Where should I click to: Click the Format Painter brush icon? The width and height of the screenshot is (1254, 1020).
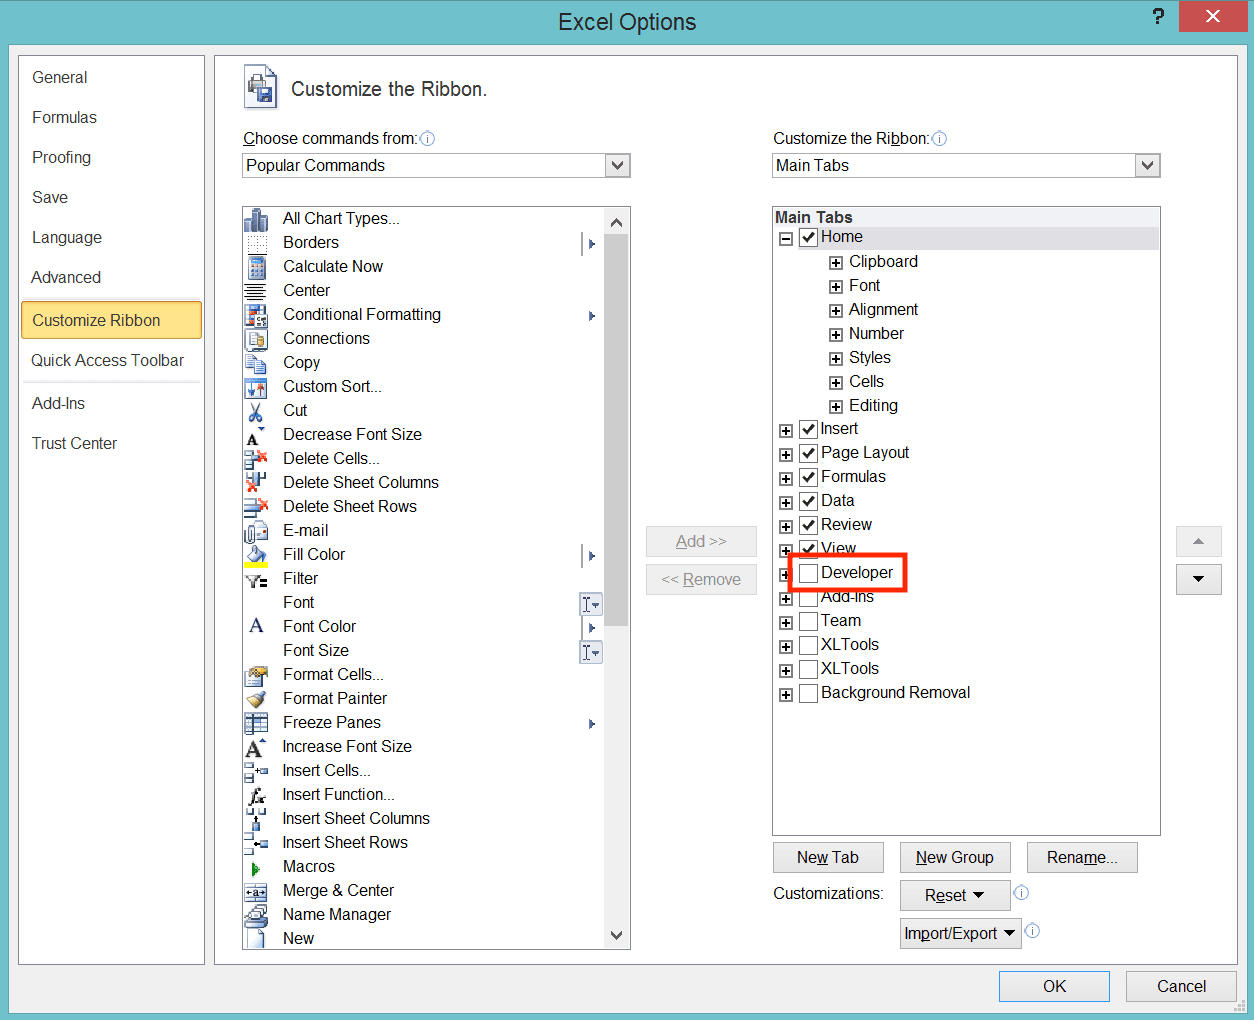[x=256, y=699]
